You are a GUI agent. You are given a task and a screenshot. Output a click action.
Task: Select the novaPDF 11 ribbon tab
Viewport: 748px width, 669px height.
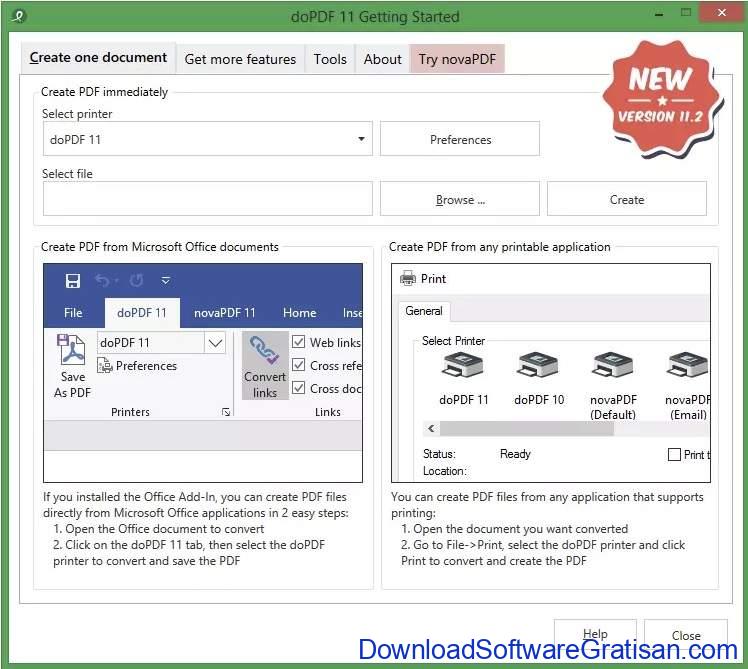click(x=224, y=313)
